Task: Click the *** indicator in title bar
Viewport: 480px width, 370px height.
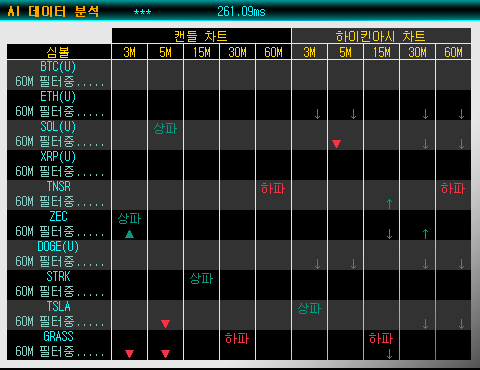Action: (x=142, y=12)
